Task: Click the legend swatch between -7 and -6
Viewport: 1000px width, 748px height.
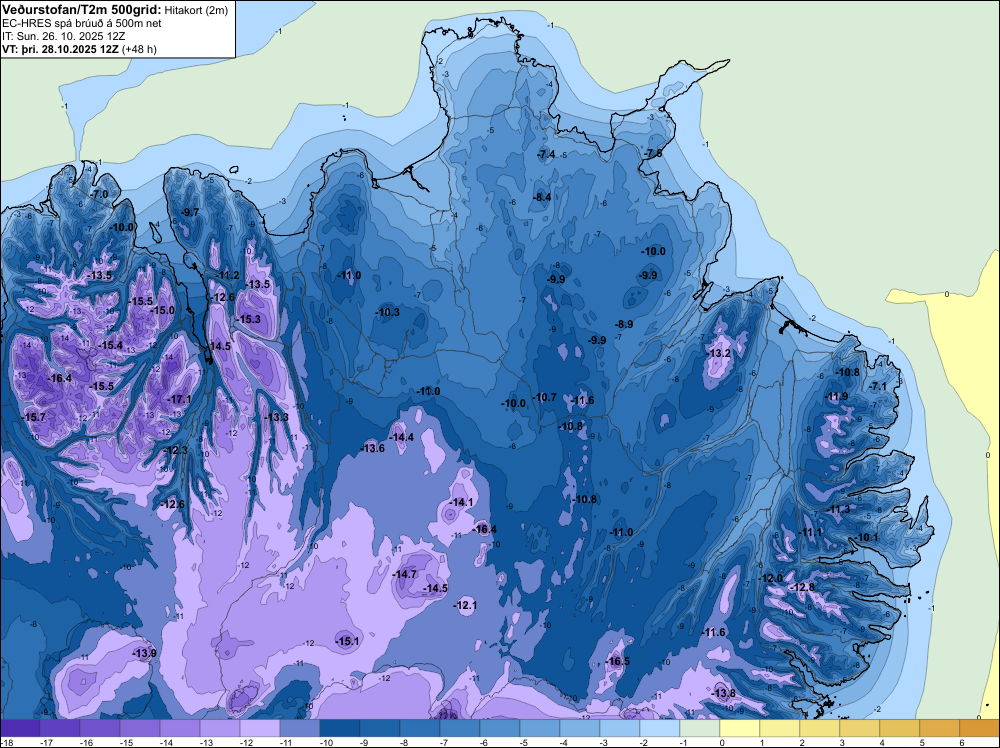Action: tap(460, 728)
